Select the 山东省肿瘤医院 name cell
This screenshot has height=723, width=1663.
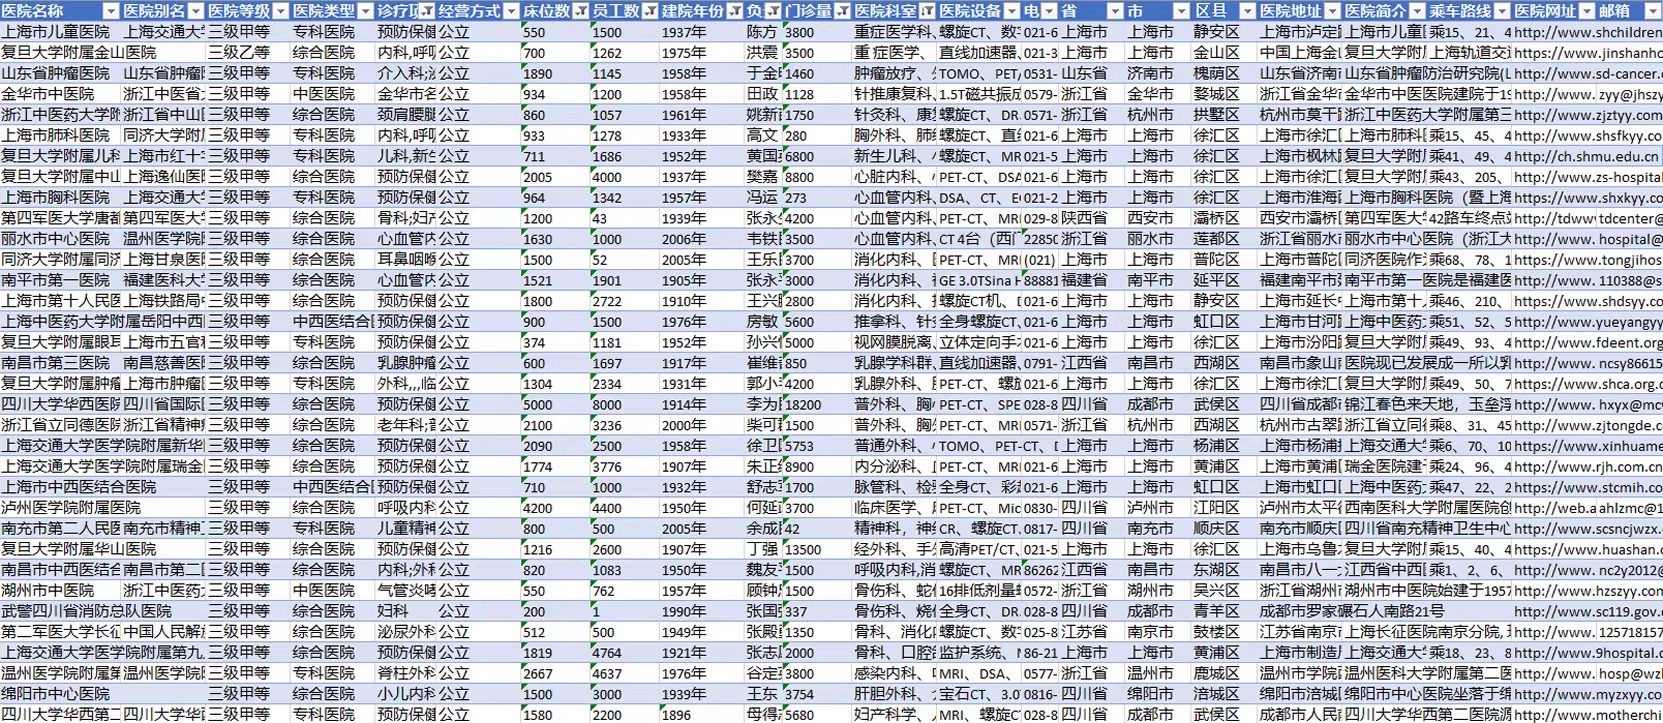coord(61,73)
